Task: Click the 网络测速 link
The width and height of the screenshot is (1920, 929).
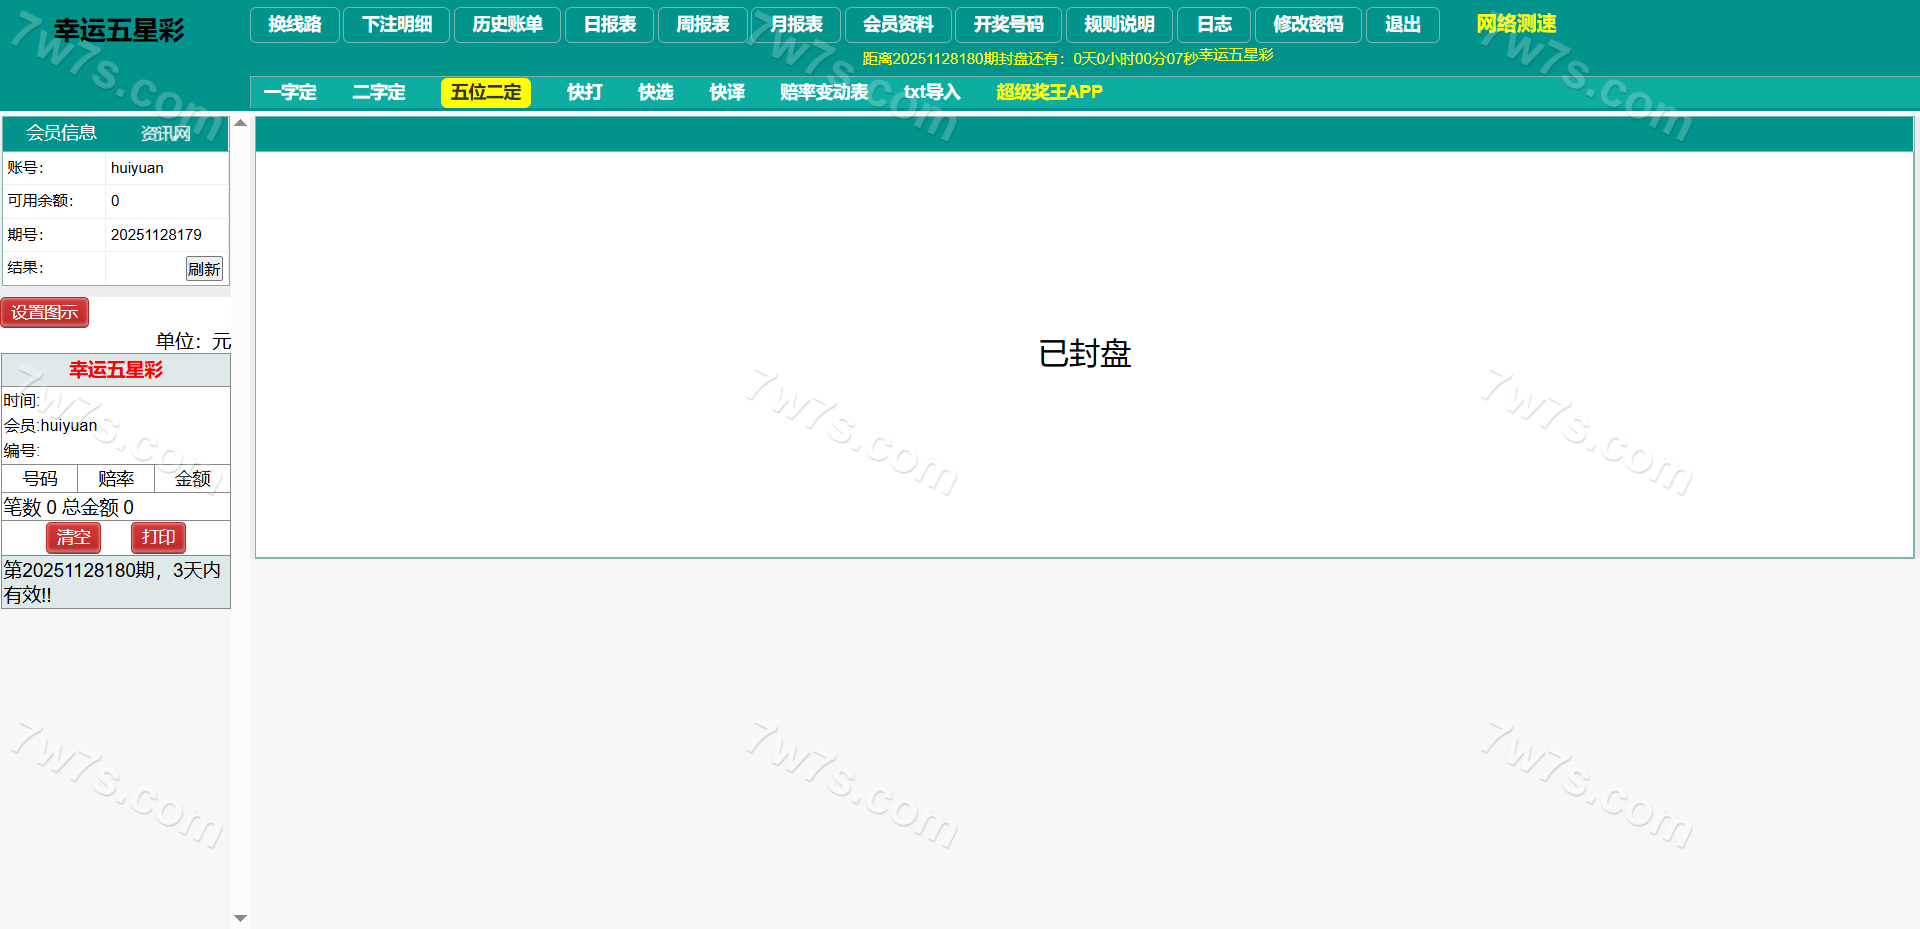Action: coord(1516,24)
